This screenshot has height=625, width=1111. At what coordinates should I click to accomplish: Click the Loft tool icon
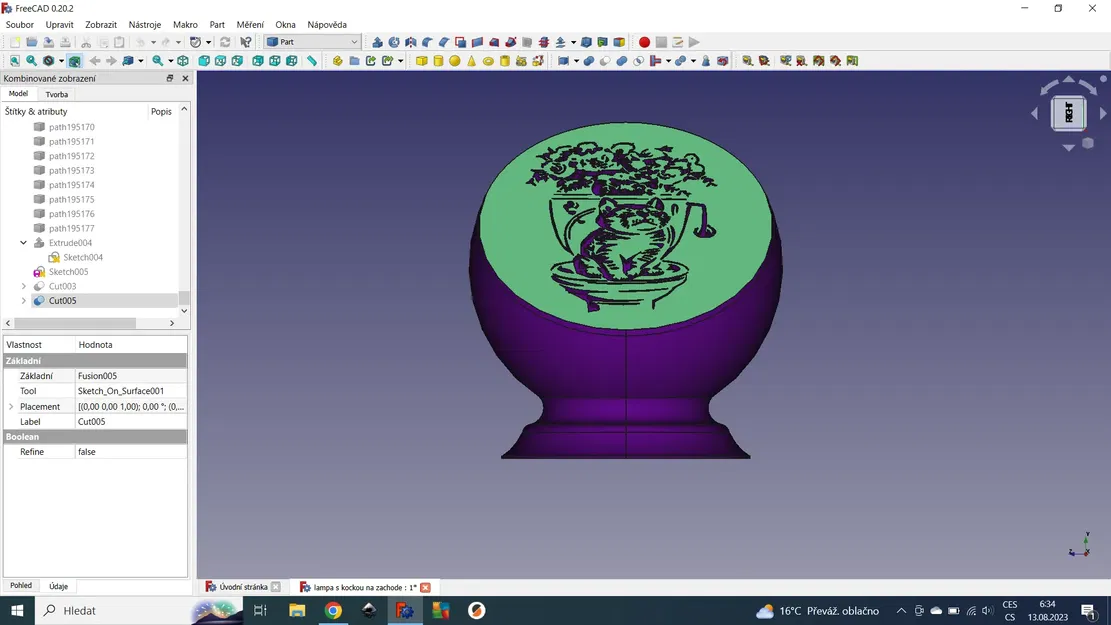(495, 42)
